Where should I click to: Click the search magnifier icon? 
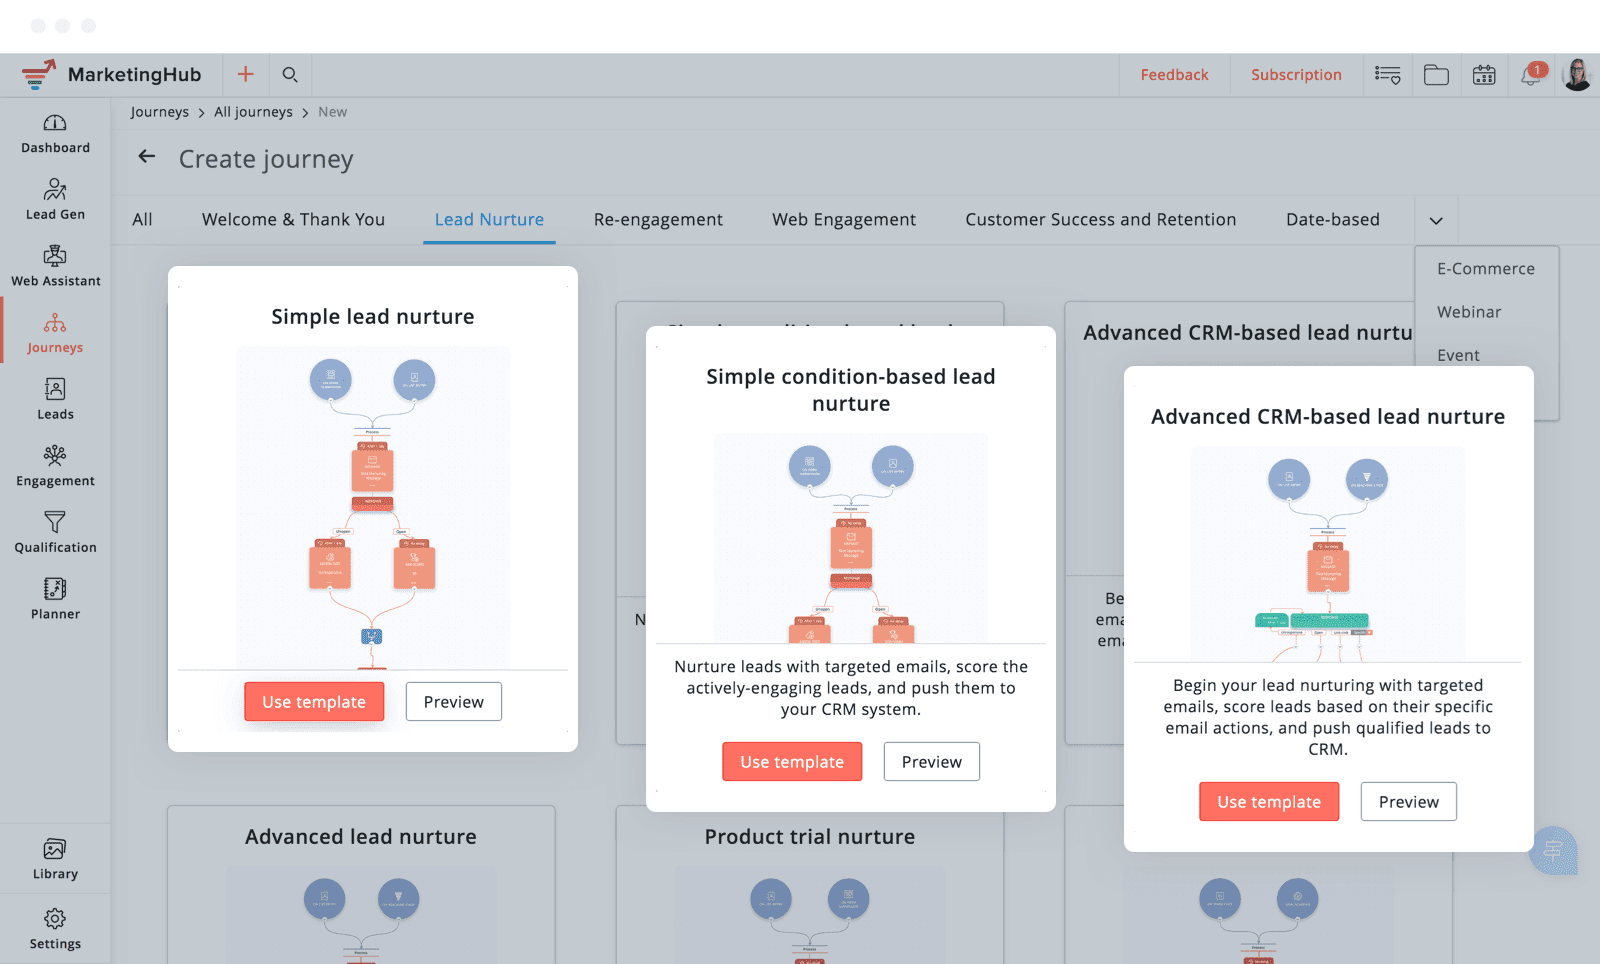(x=290, y=74)
